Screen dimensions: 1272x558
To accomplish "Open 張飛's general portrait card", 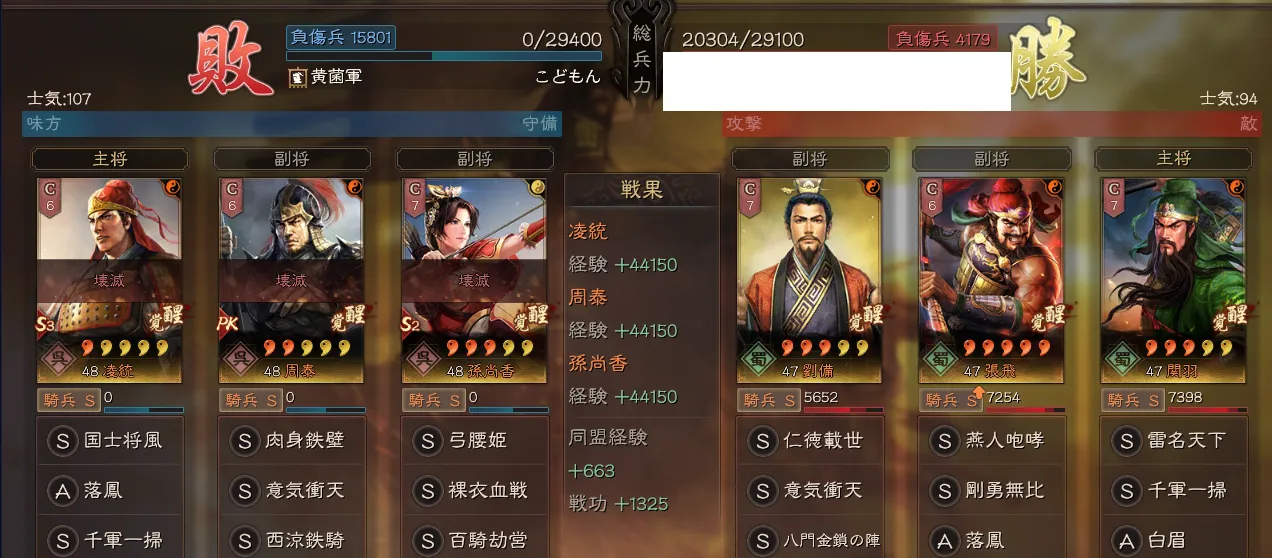I will (991, 281).
